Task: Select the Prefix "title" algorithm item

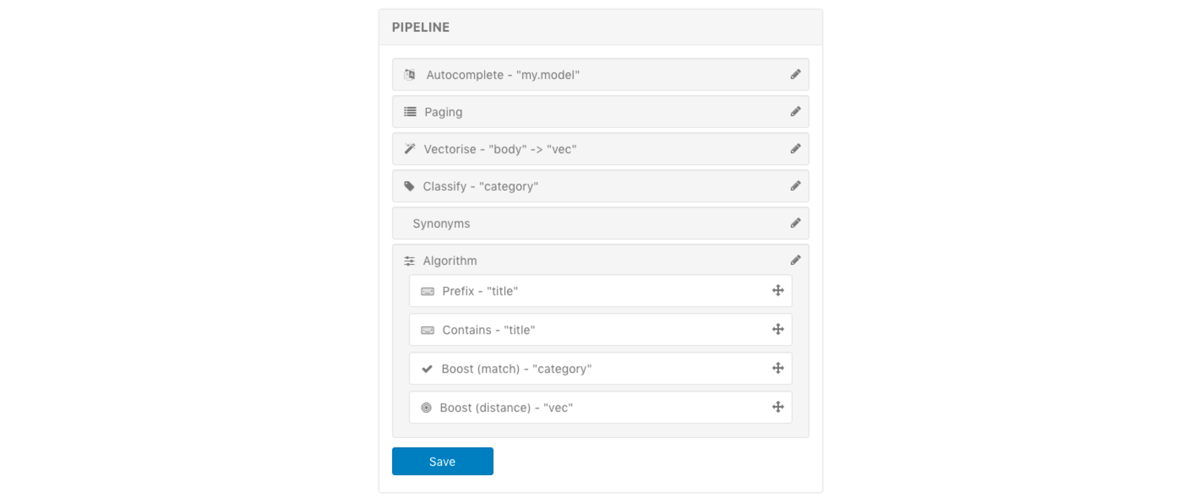Action: (x=600, y=291)
